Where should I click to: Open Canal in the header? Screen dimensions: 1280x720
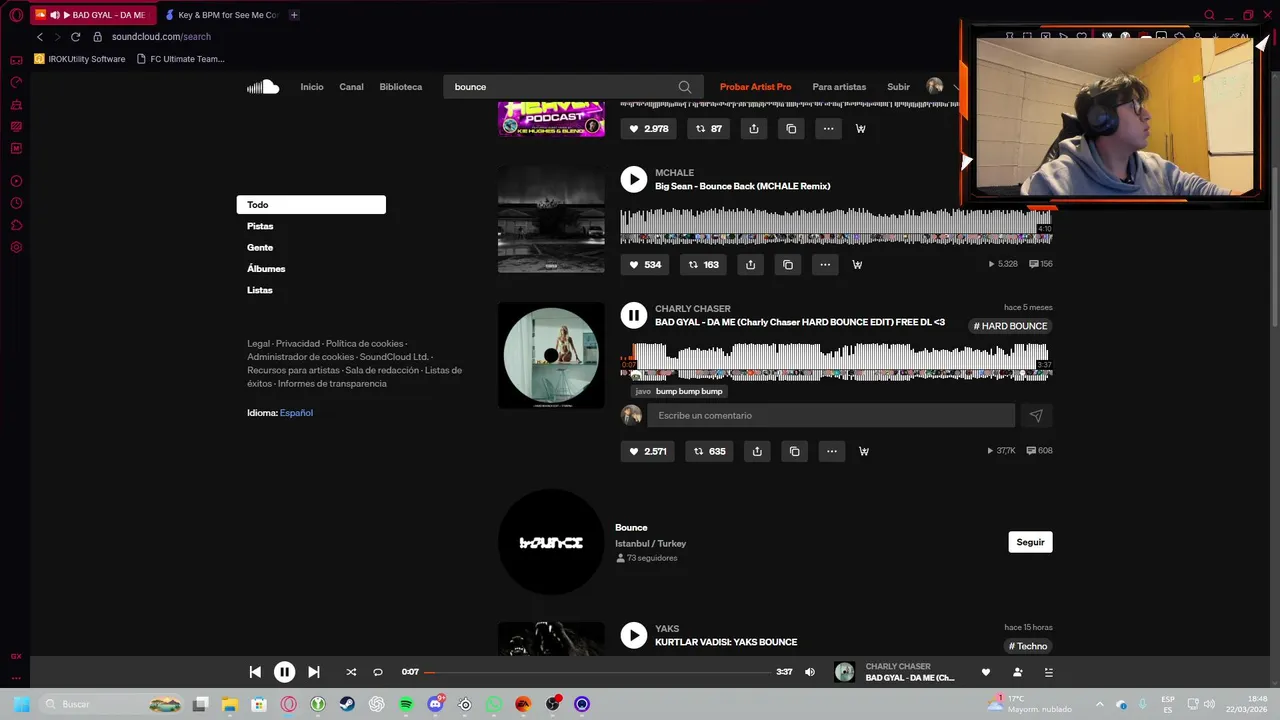351,87
